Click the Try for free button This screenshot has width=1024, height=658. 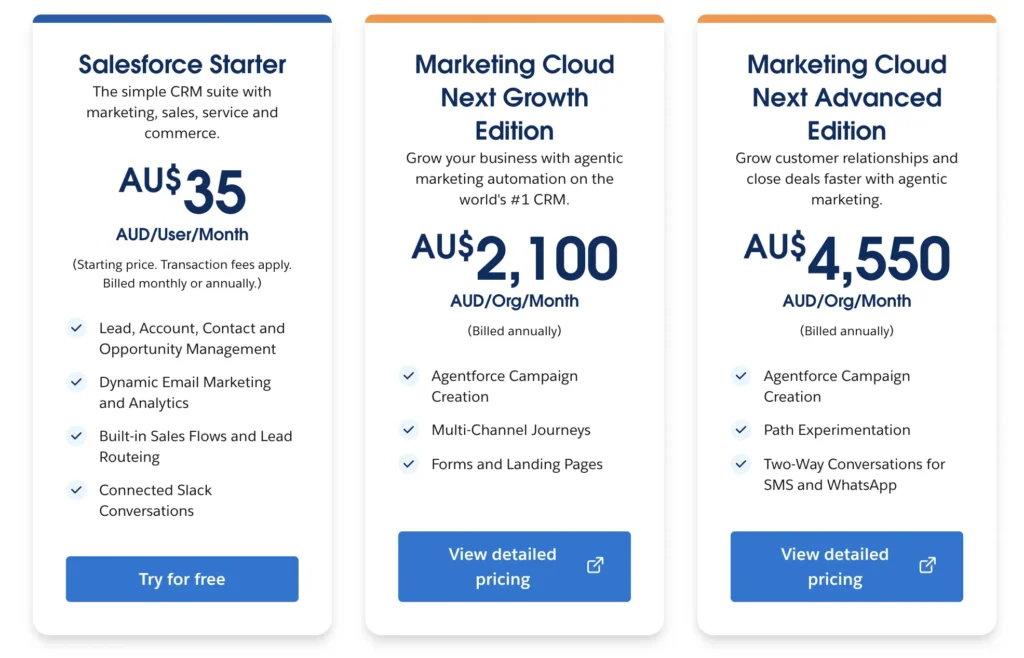coord(182,579)
